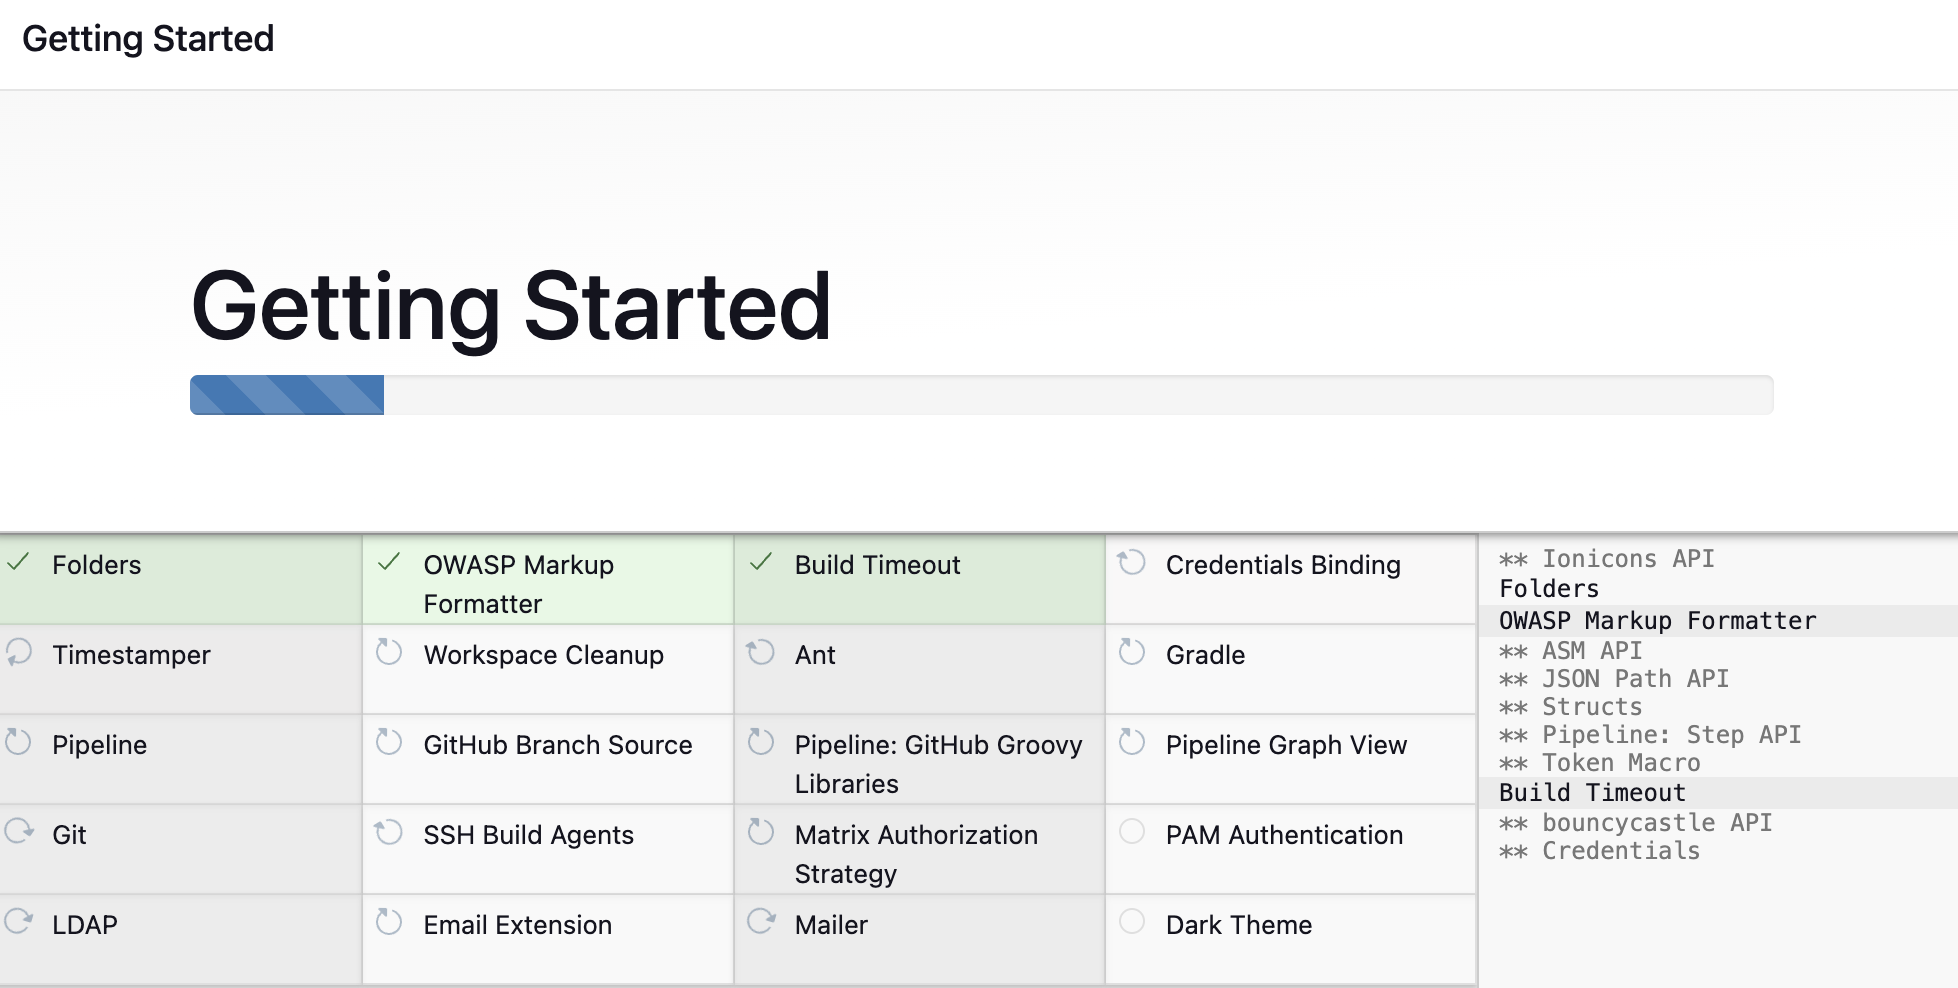Select the Pipeline plugin cell
Viewport: 1958px width, 988px height.
coord(181,759)
